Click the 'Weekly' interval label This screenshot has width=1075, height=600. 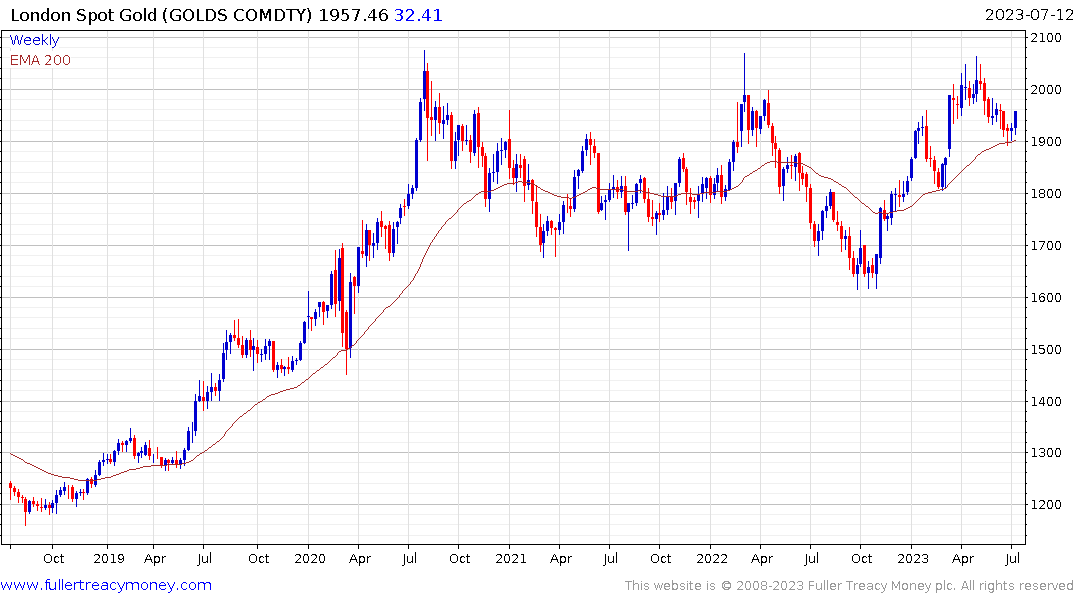(x=34, y=40)
